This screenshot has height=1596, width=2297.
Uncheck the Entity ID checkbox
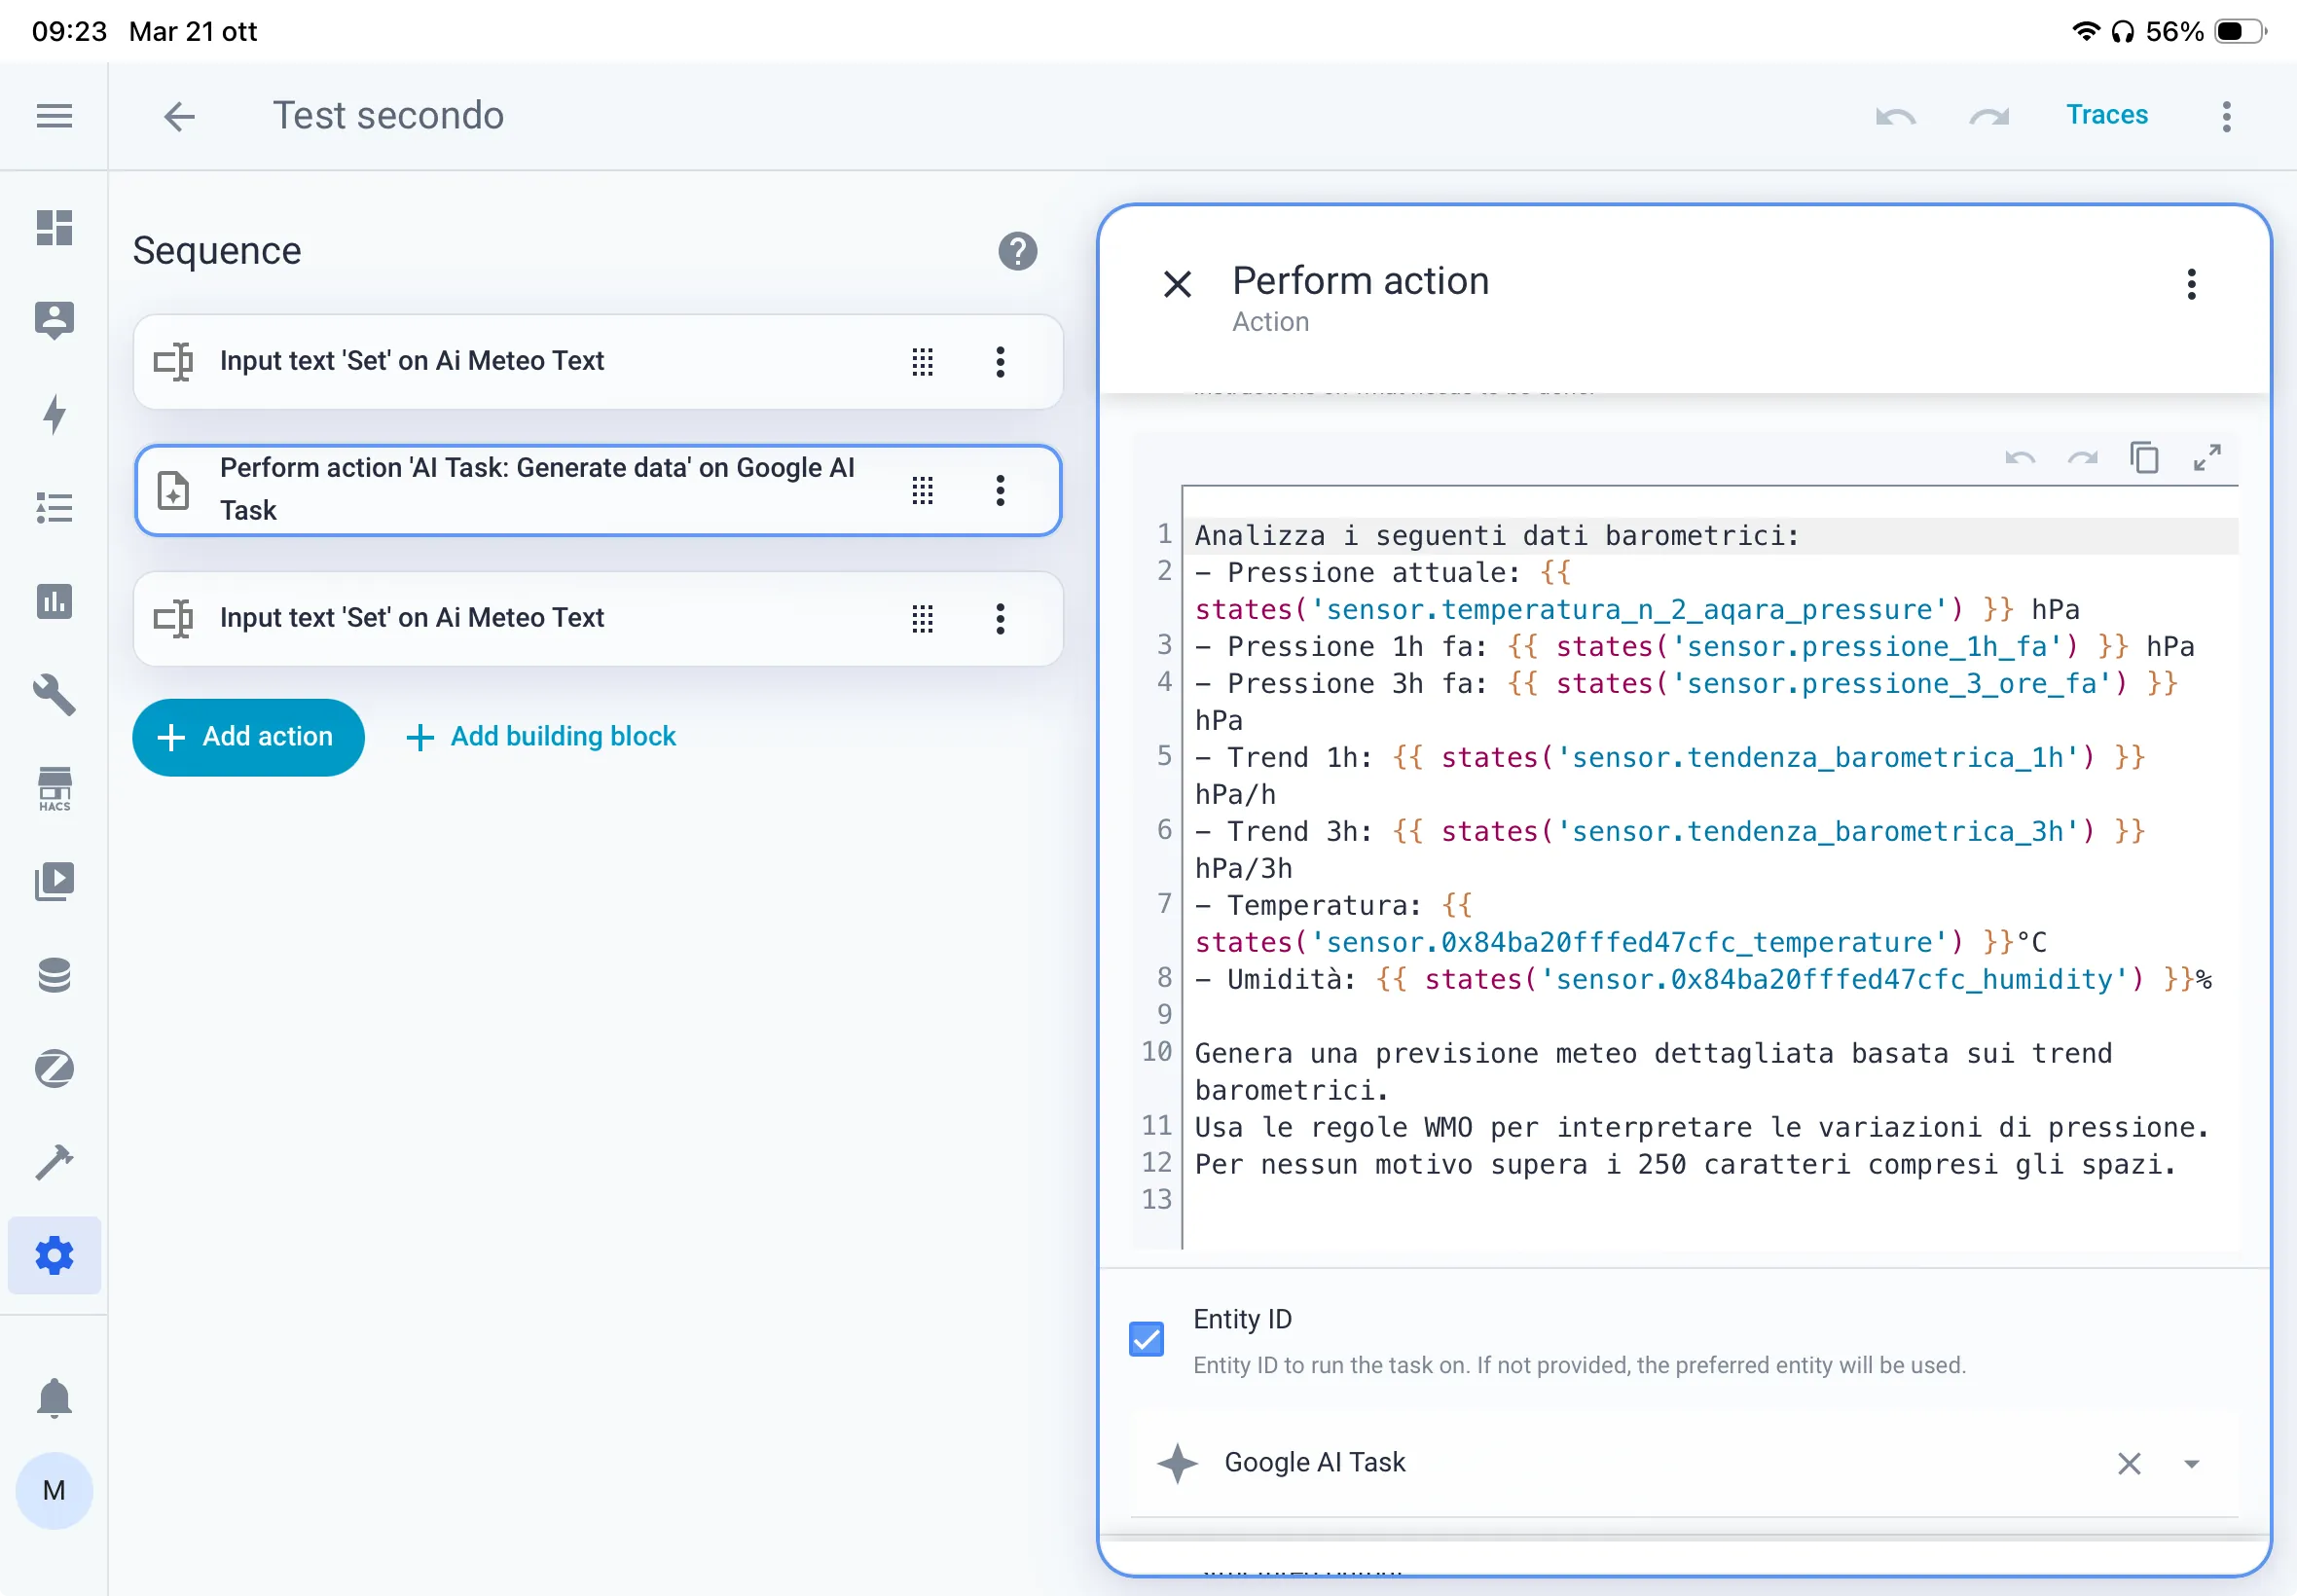click(1145, 1339)
